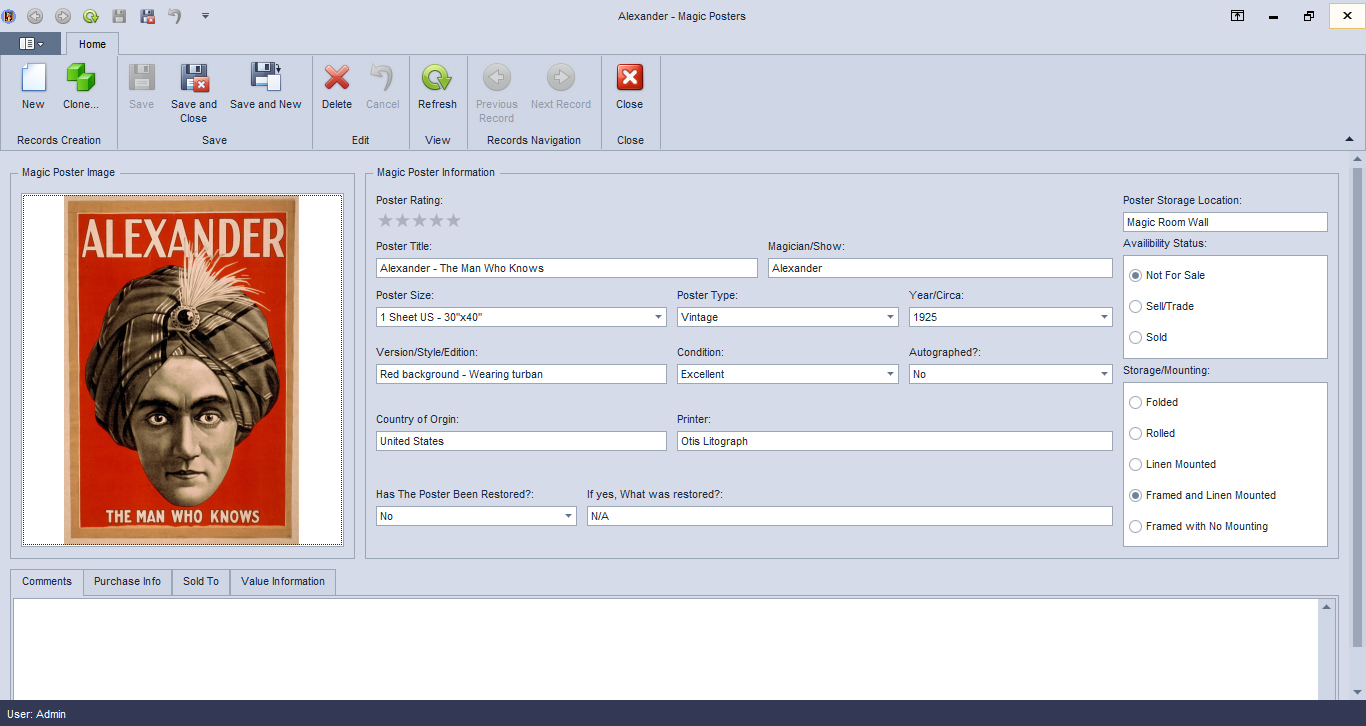Switch to the Comments tab
The width and height of the screenshot is (1366, 726).
pos(47,582)
